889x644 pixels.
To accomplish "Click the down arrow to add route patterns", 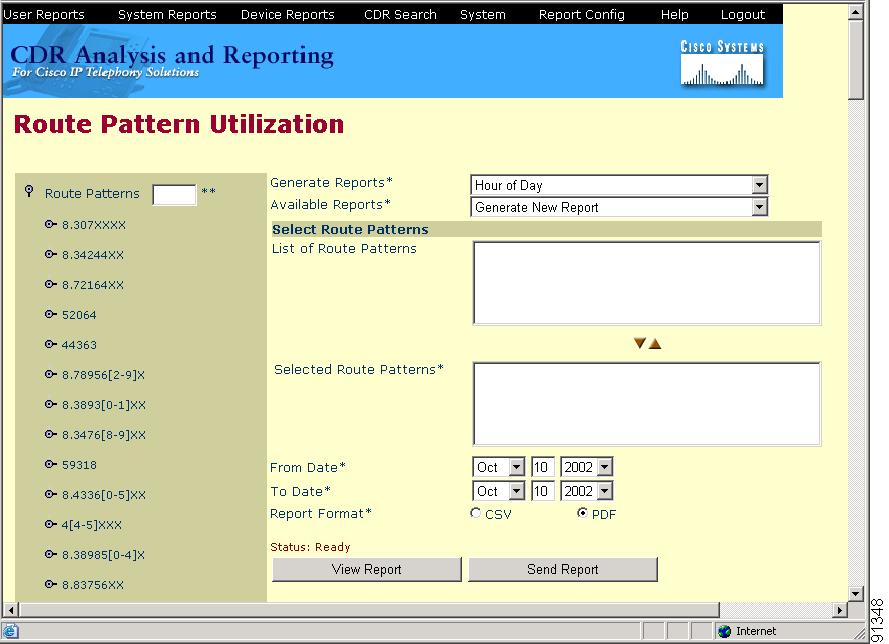I will click(x=640, y=343).
